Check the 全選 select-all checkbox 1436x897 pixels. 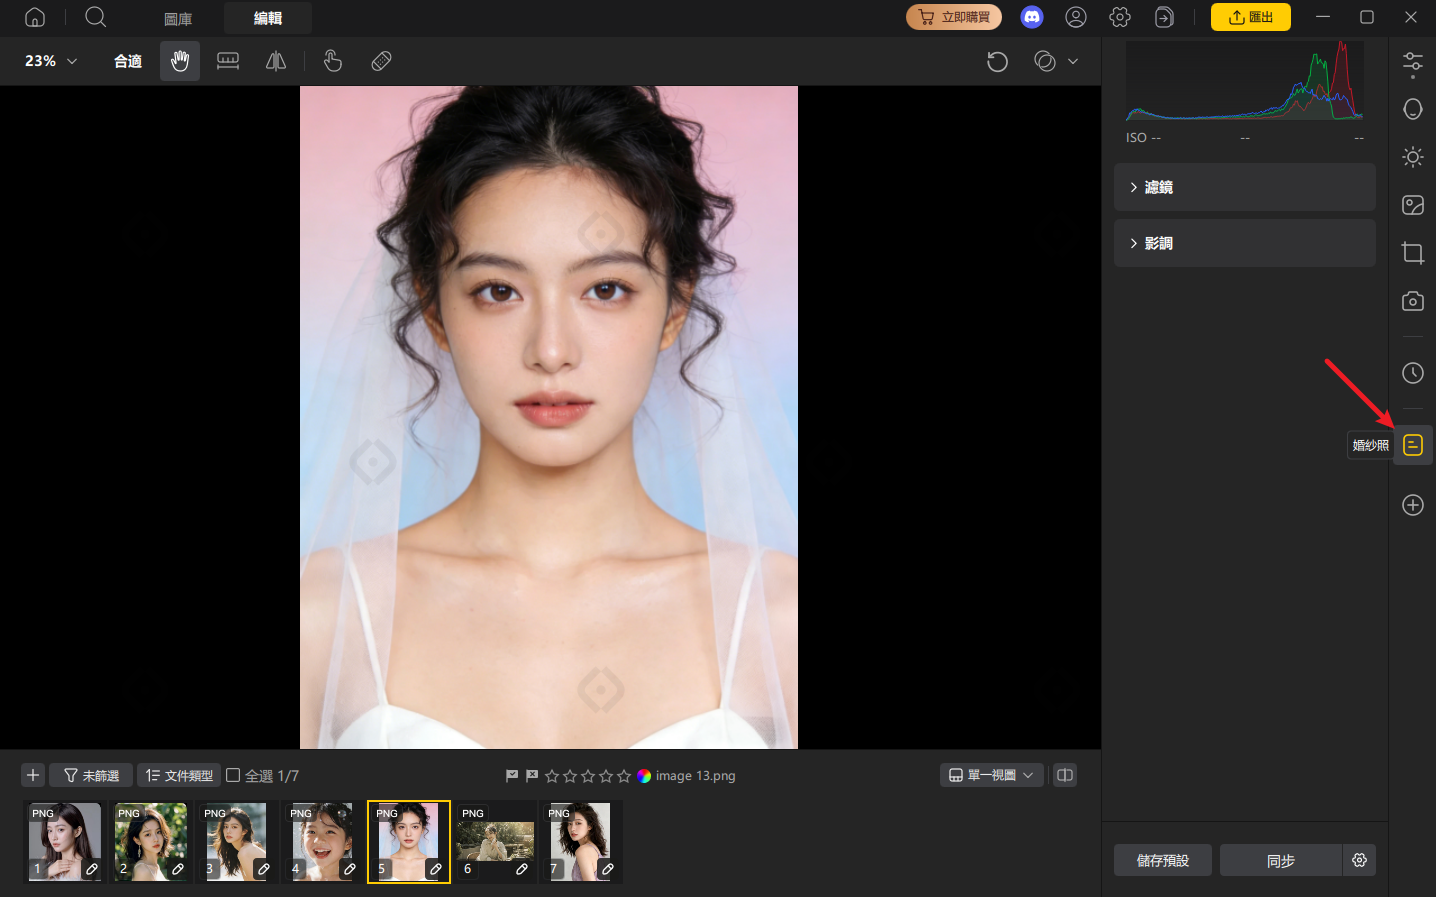pos(233,775)
